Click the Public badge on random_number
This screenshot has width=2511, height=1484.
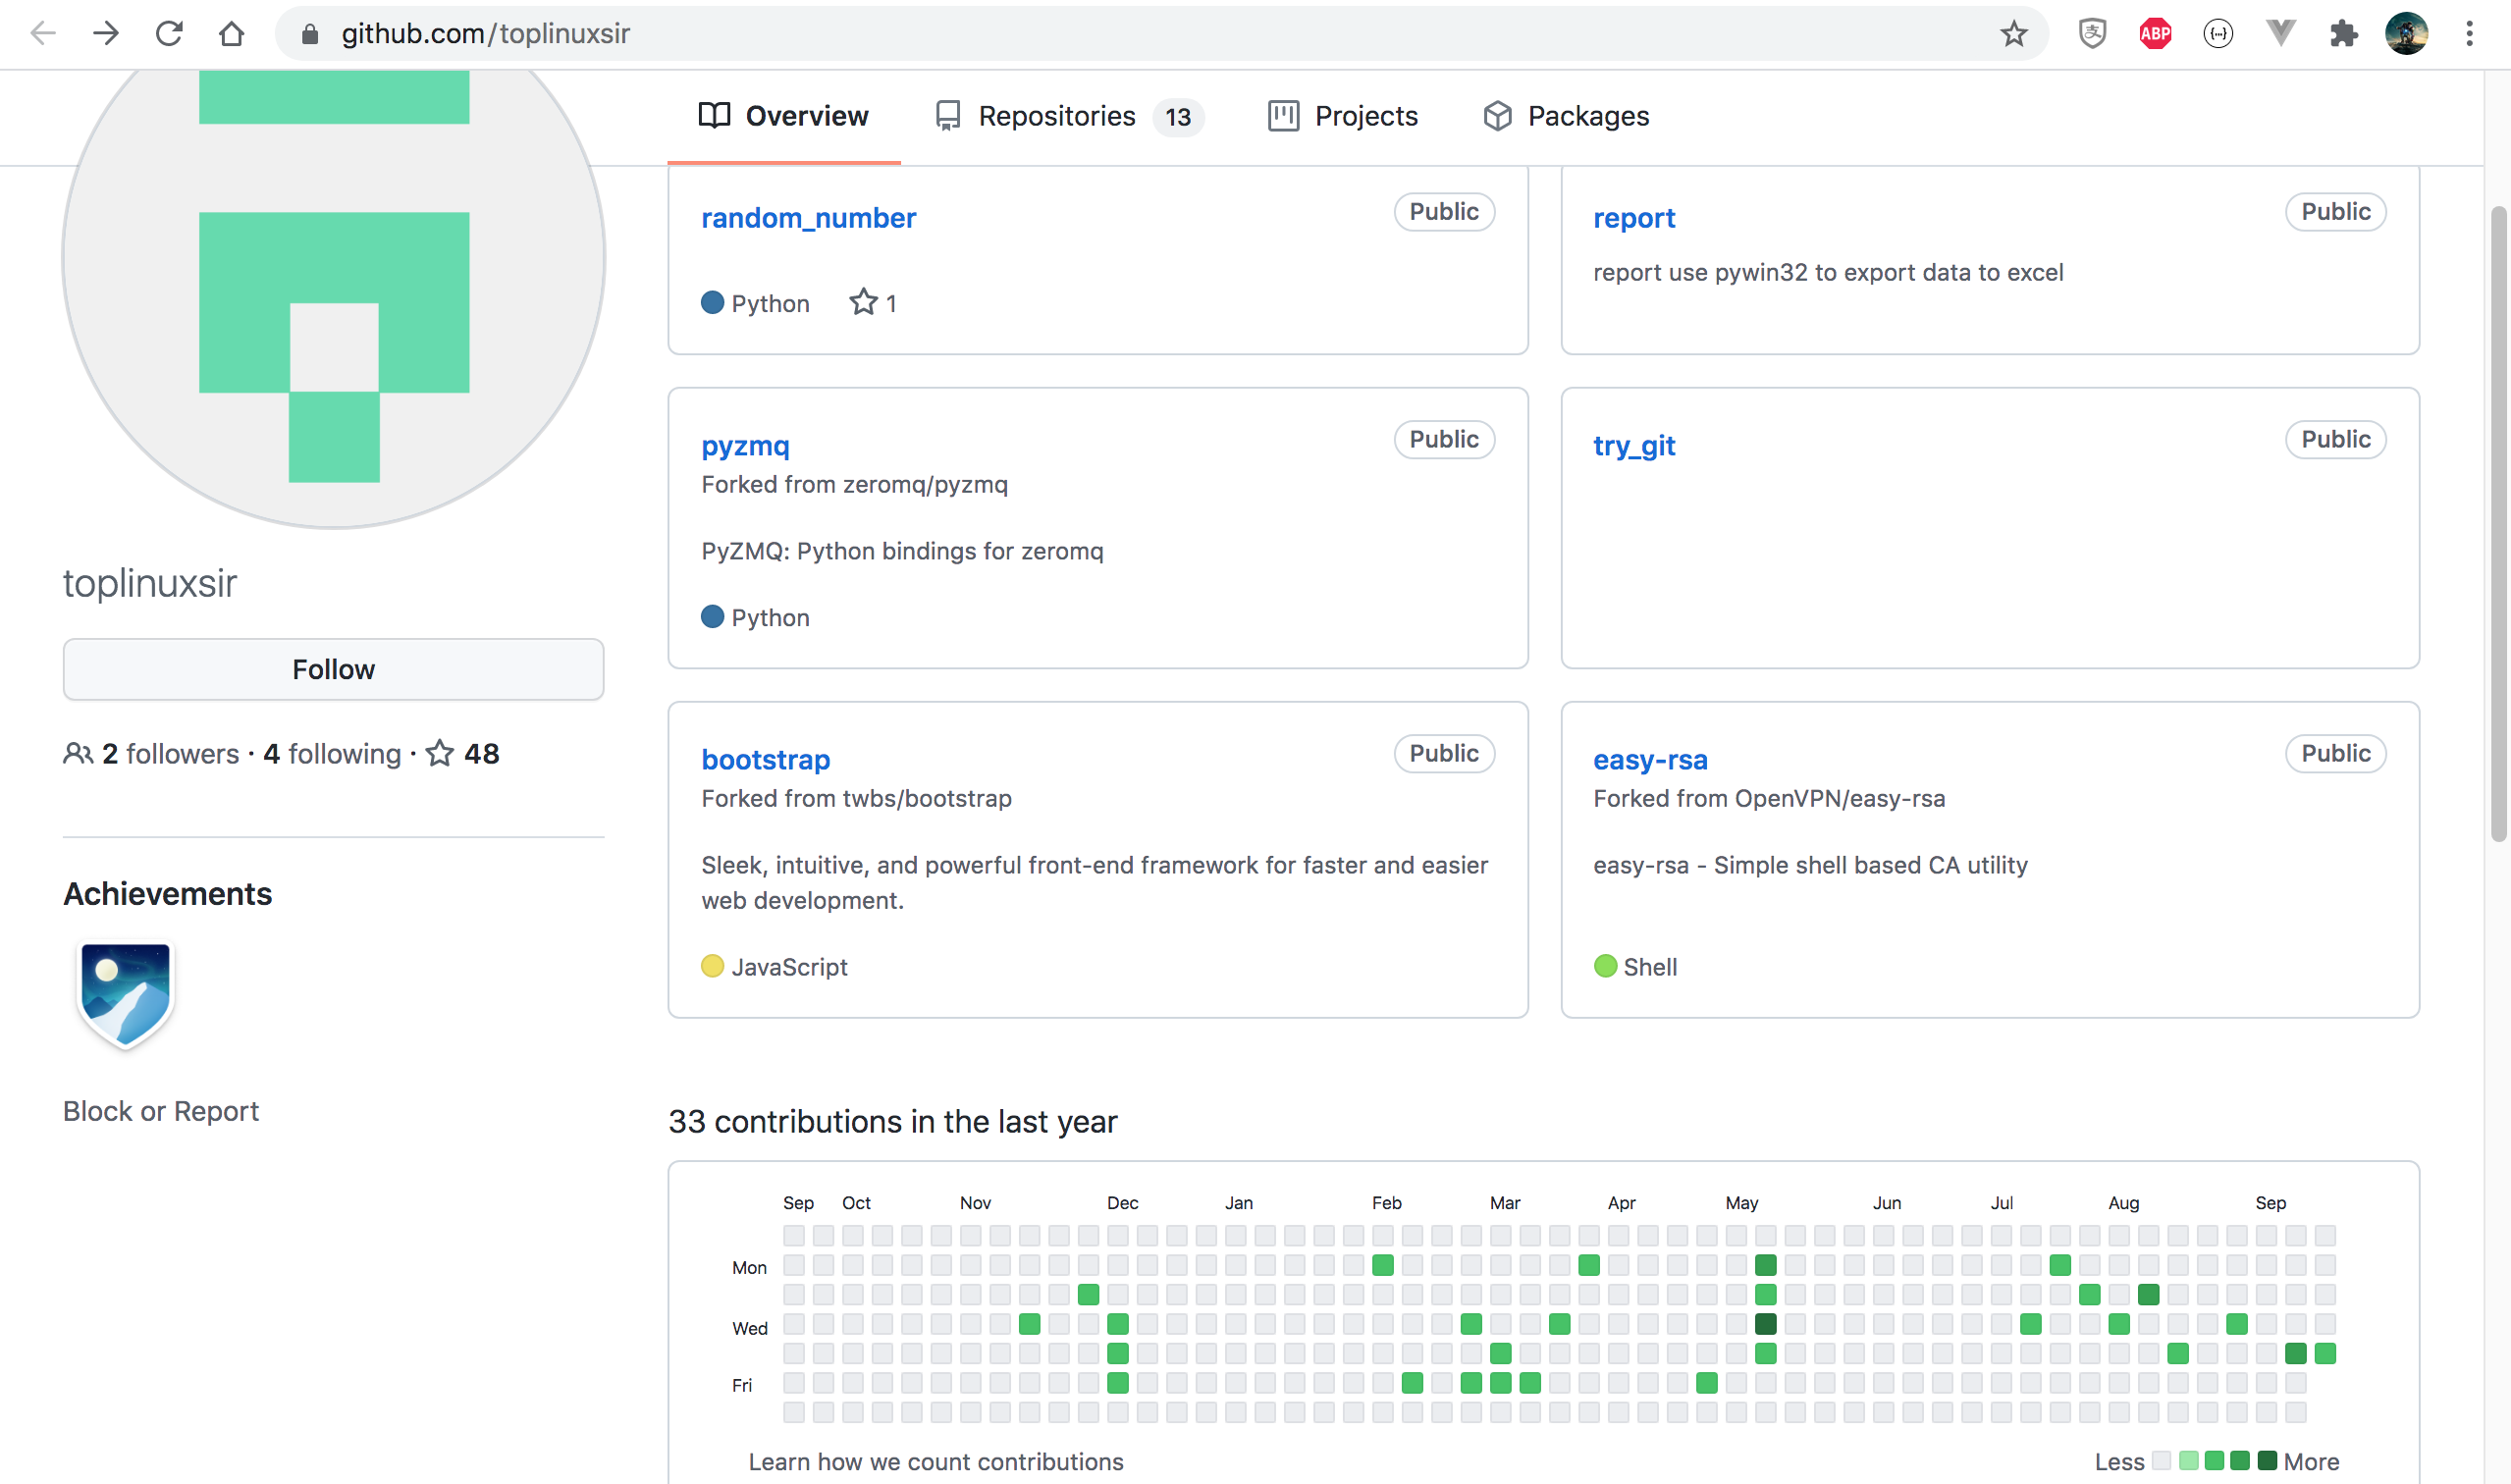pyautogui.click(x=1444, y=212)
